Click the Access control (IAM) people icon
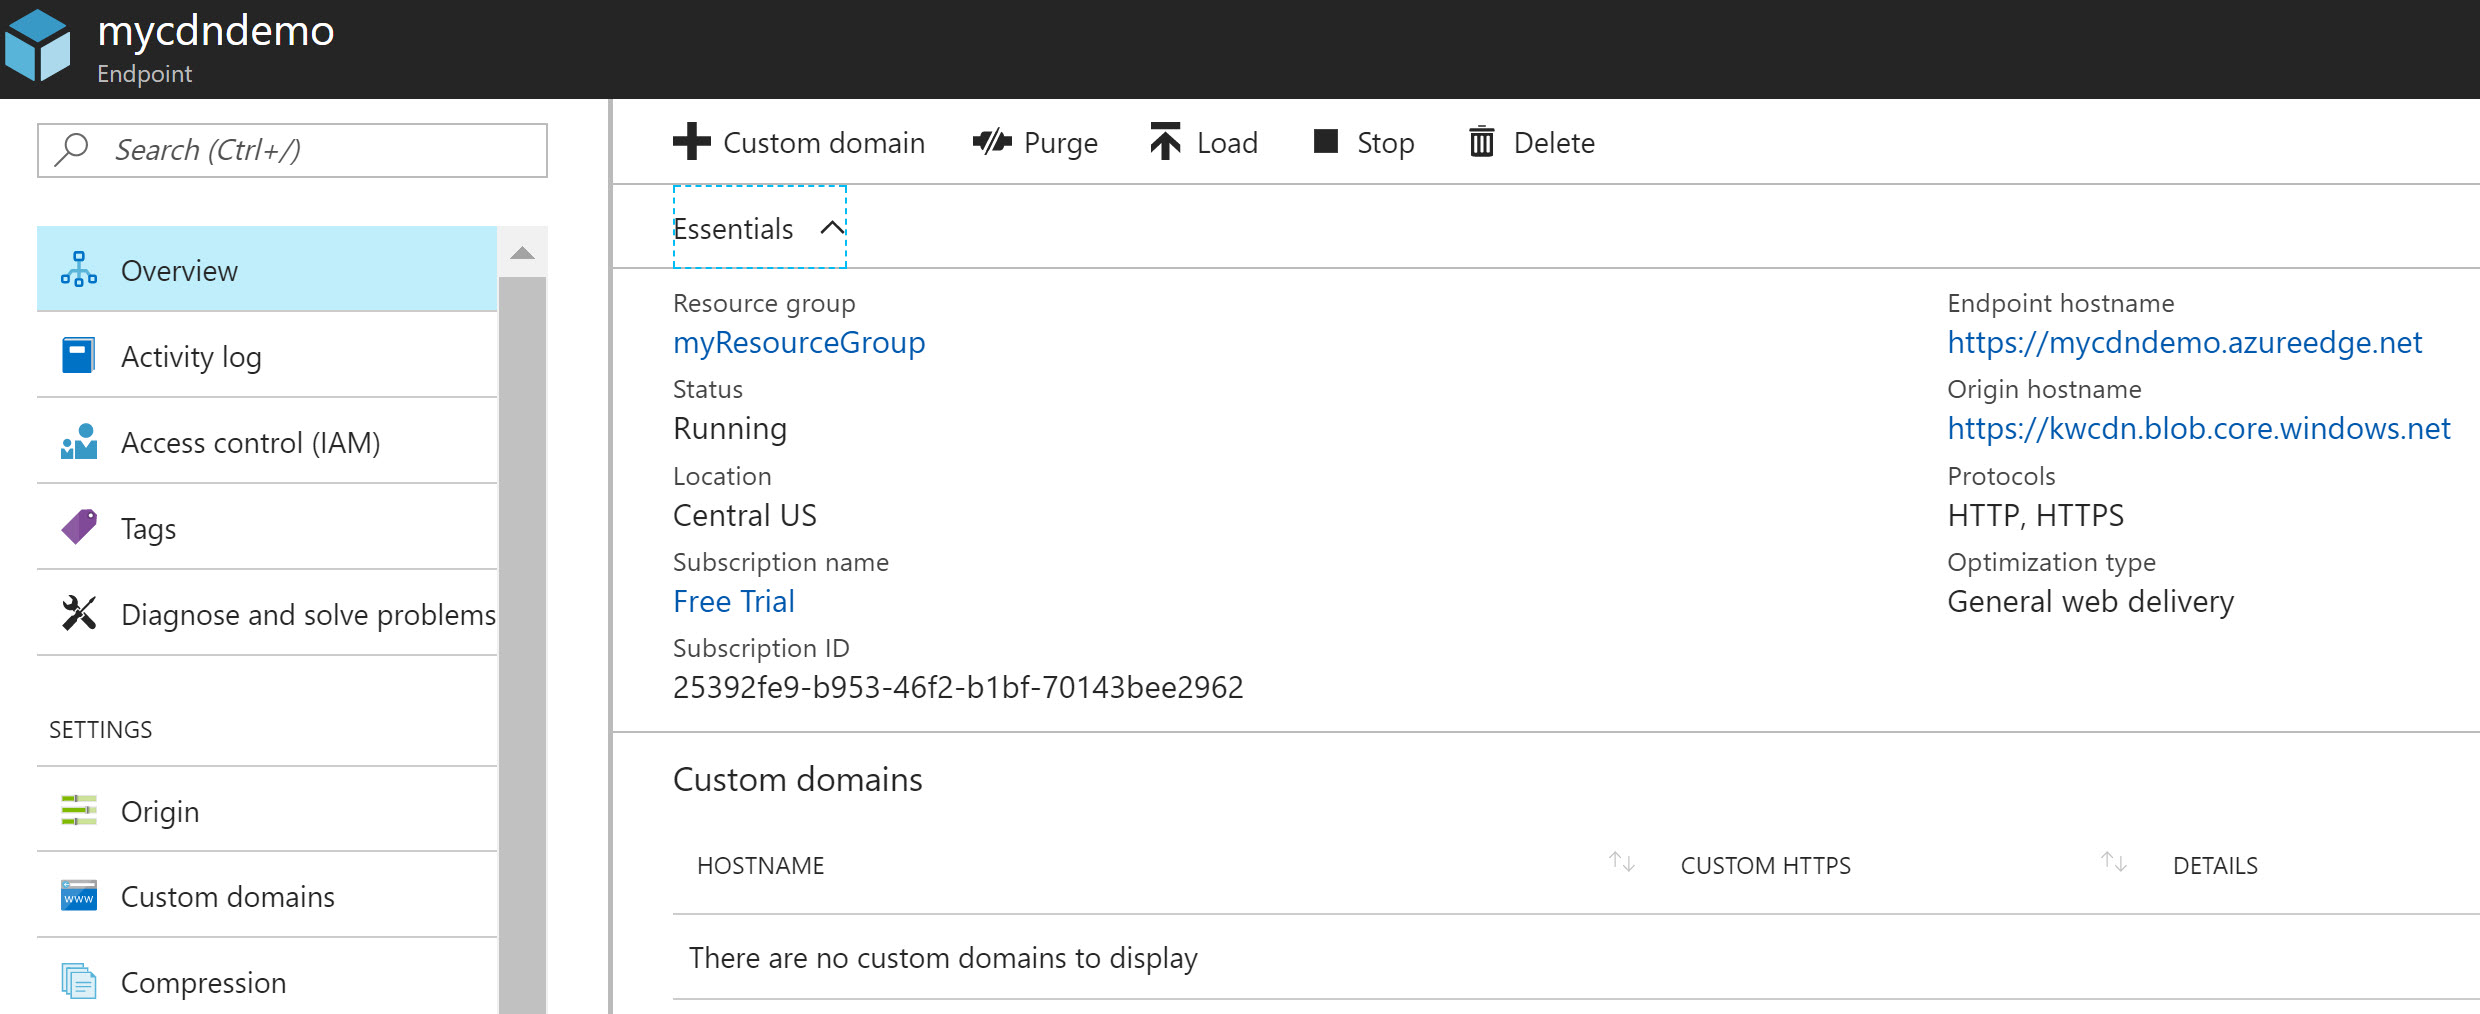The width and height of the screenshot is (2480, 1014). [x=79, y=442]
